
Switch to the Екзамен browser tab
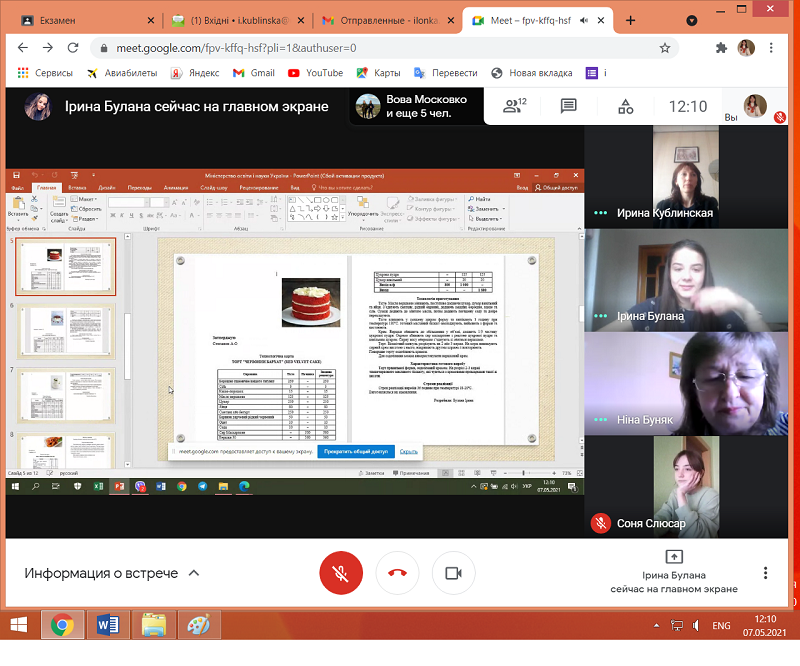pos(86,20)
